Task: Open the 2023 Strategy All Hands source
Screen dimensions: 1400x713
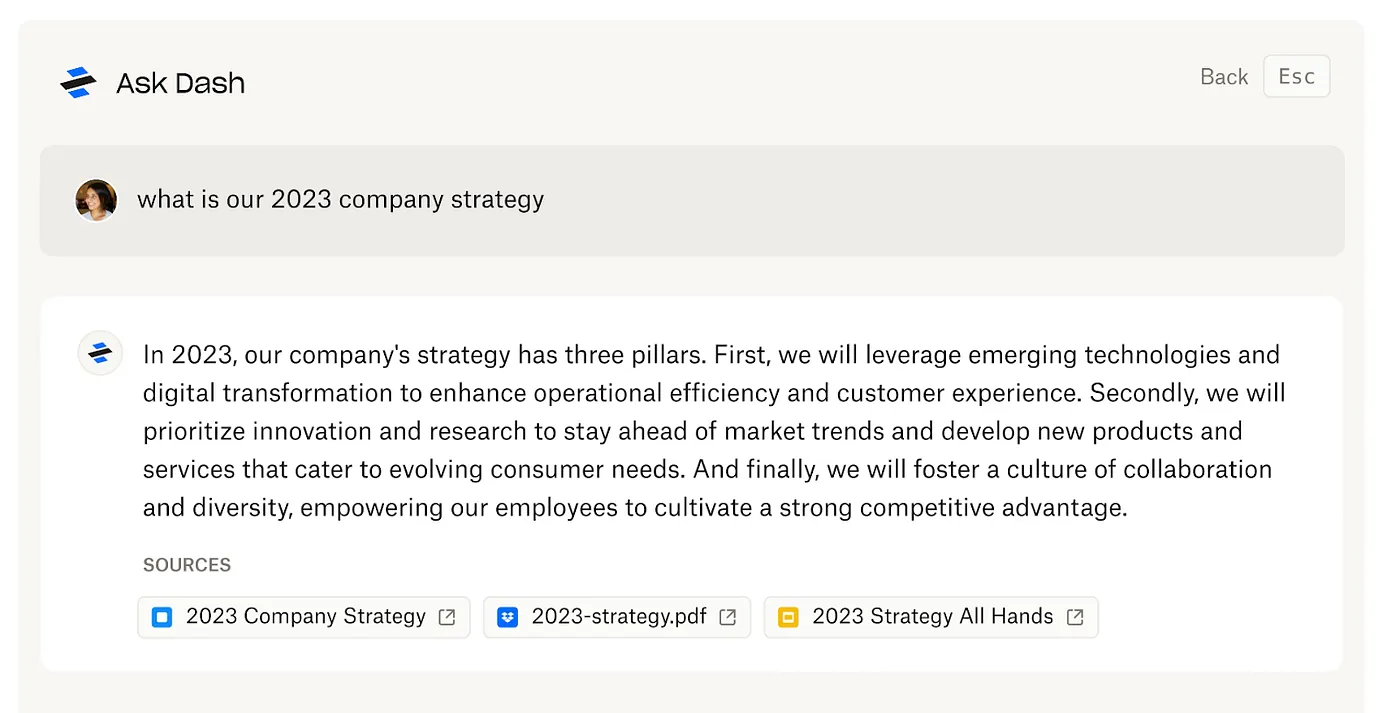Action: tap(932, 617)
